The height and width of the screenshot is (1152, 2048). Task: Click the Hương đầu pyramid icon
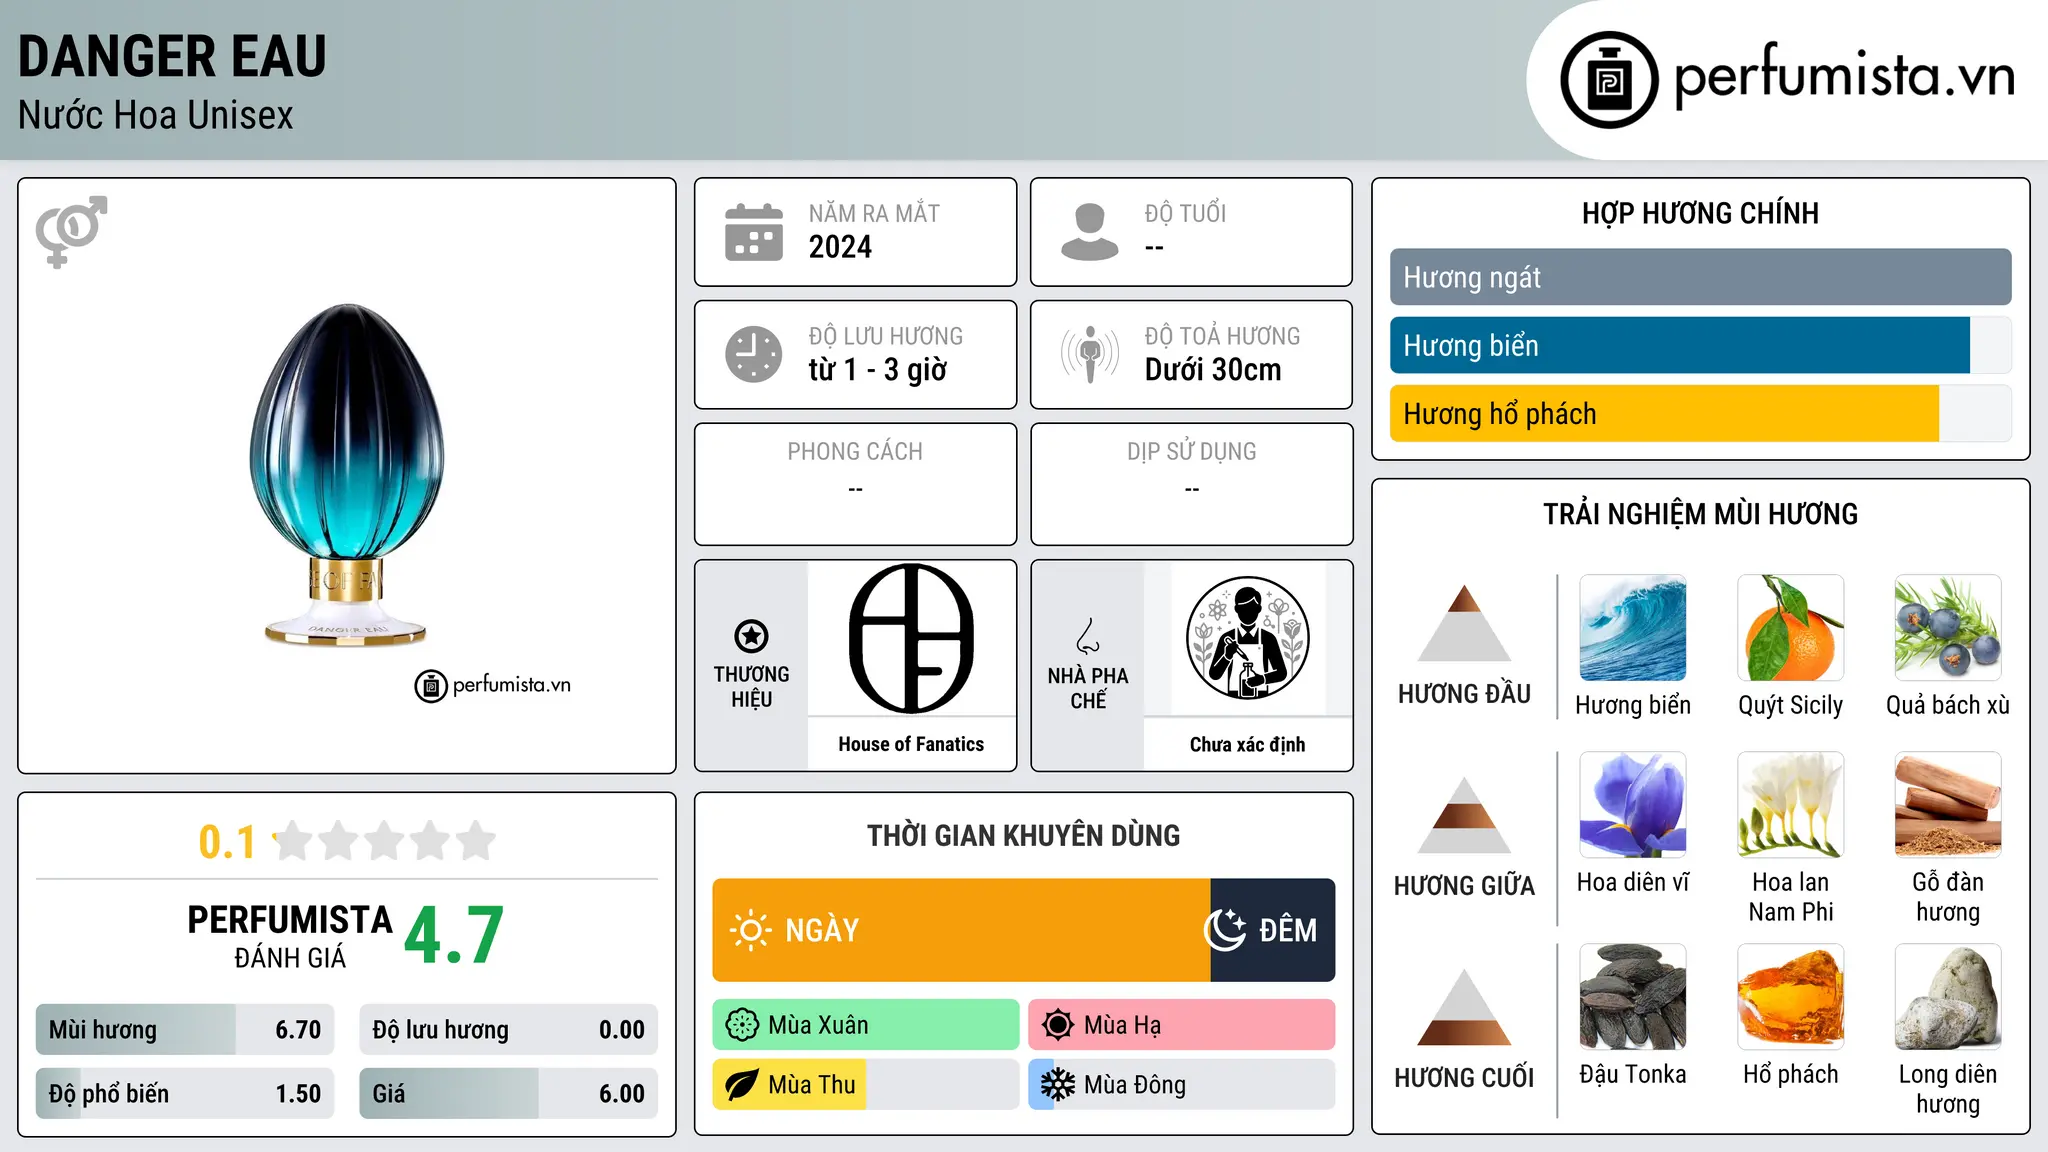coord(1464,623)
